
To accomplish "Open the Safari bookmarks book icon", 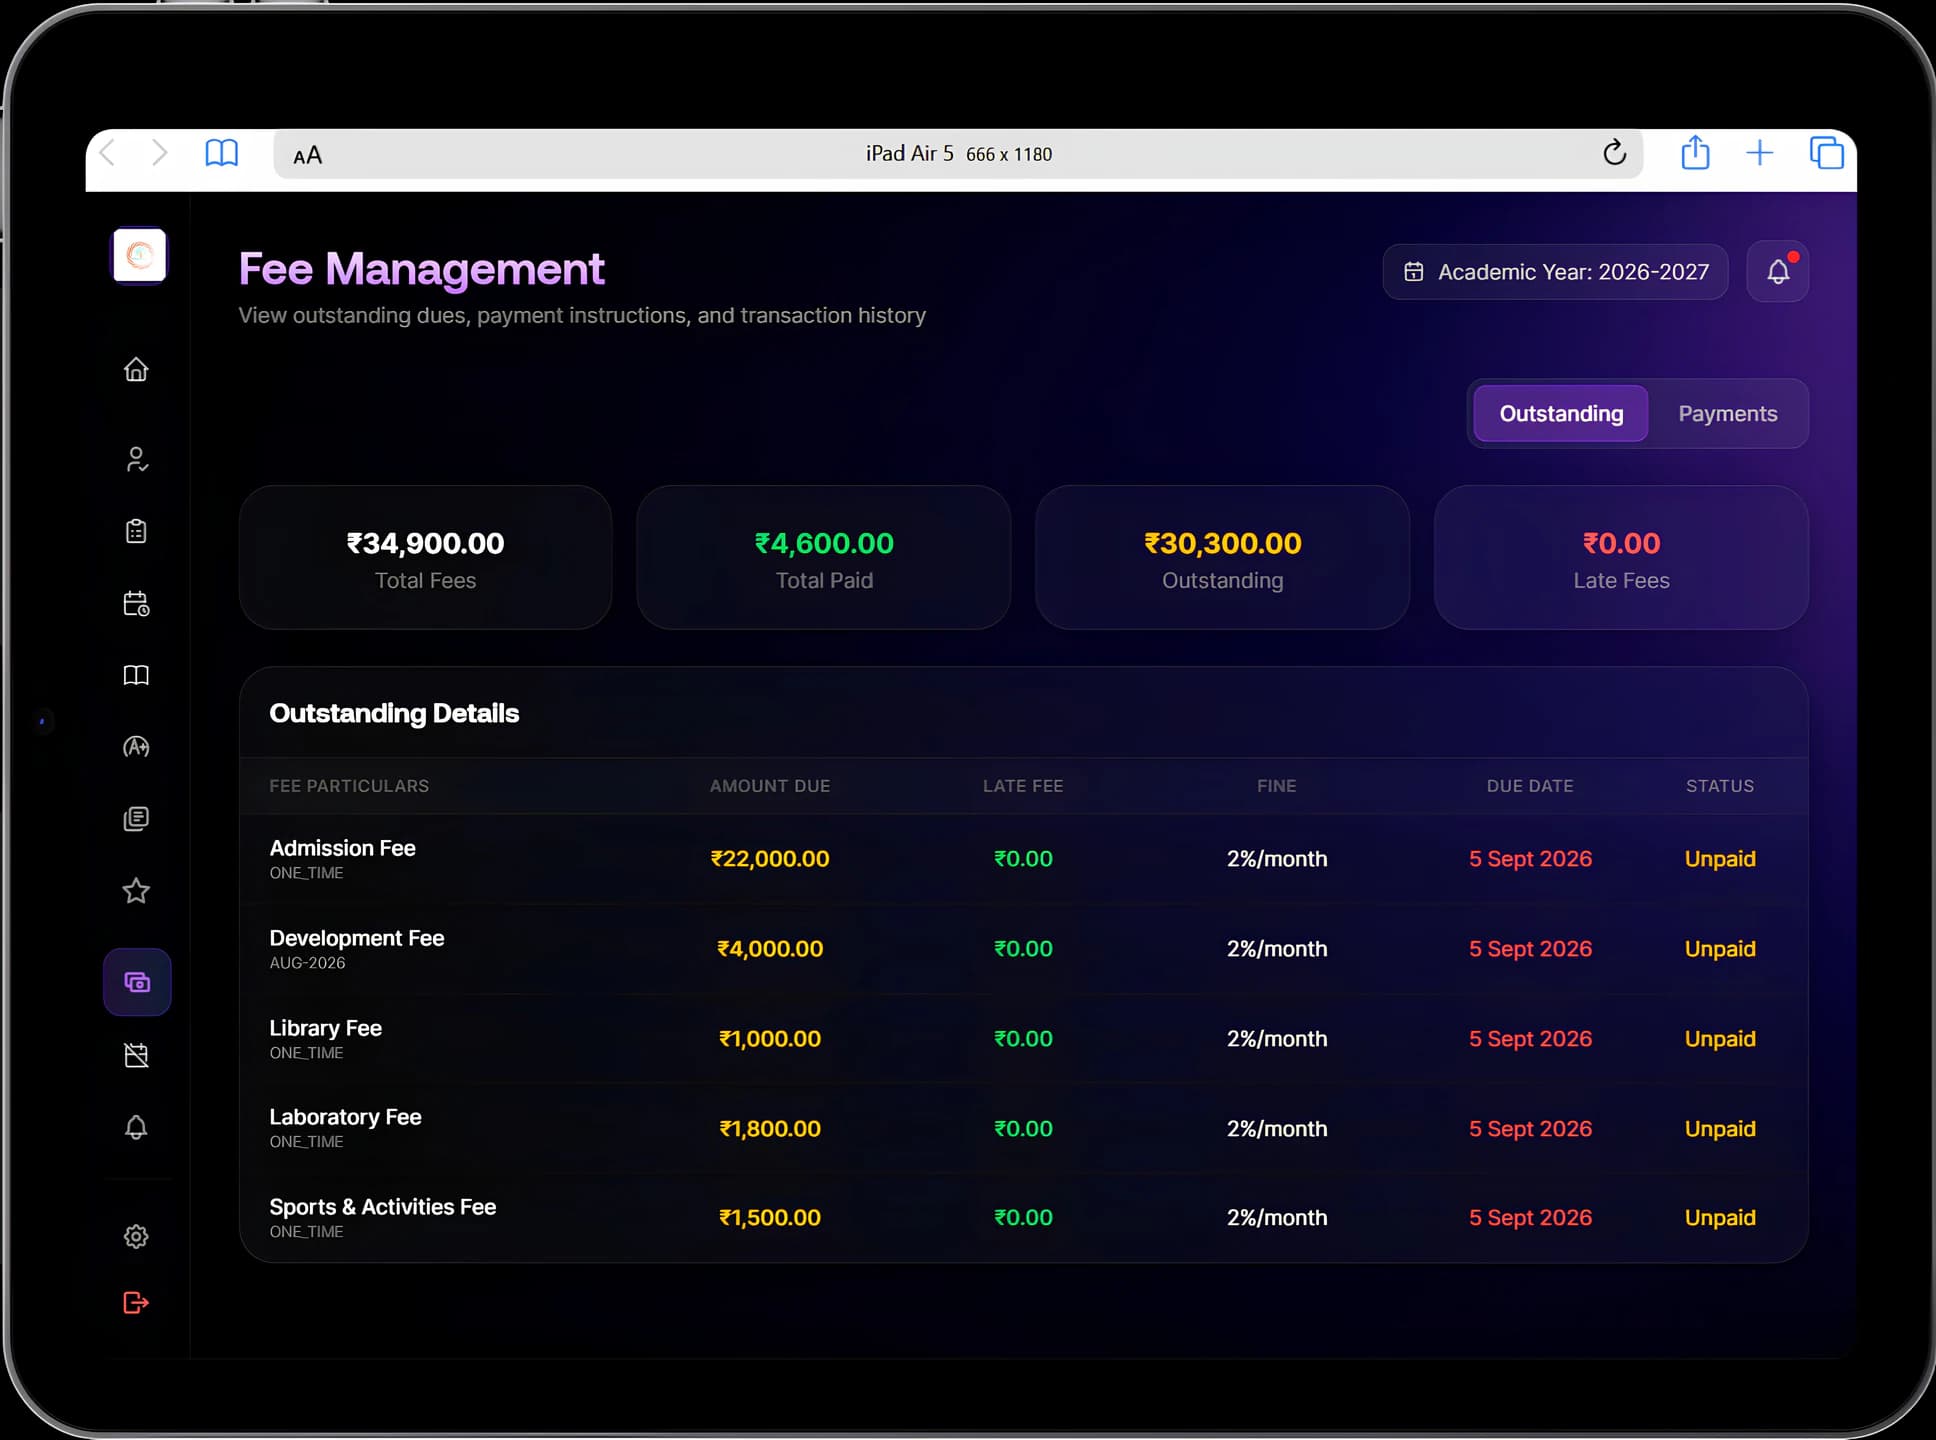I will (221, 153).
